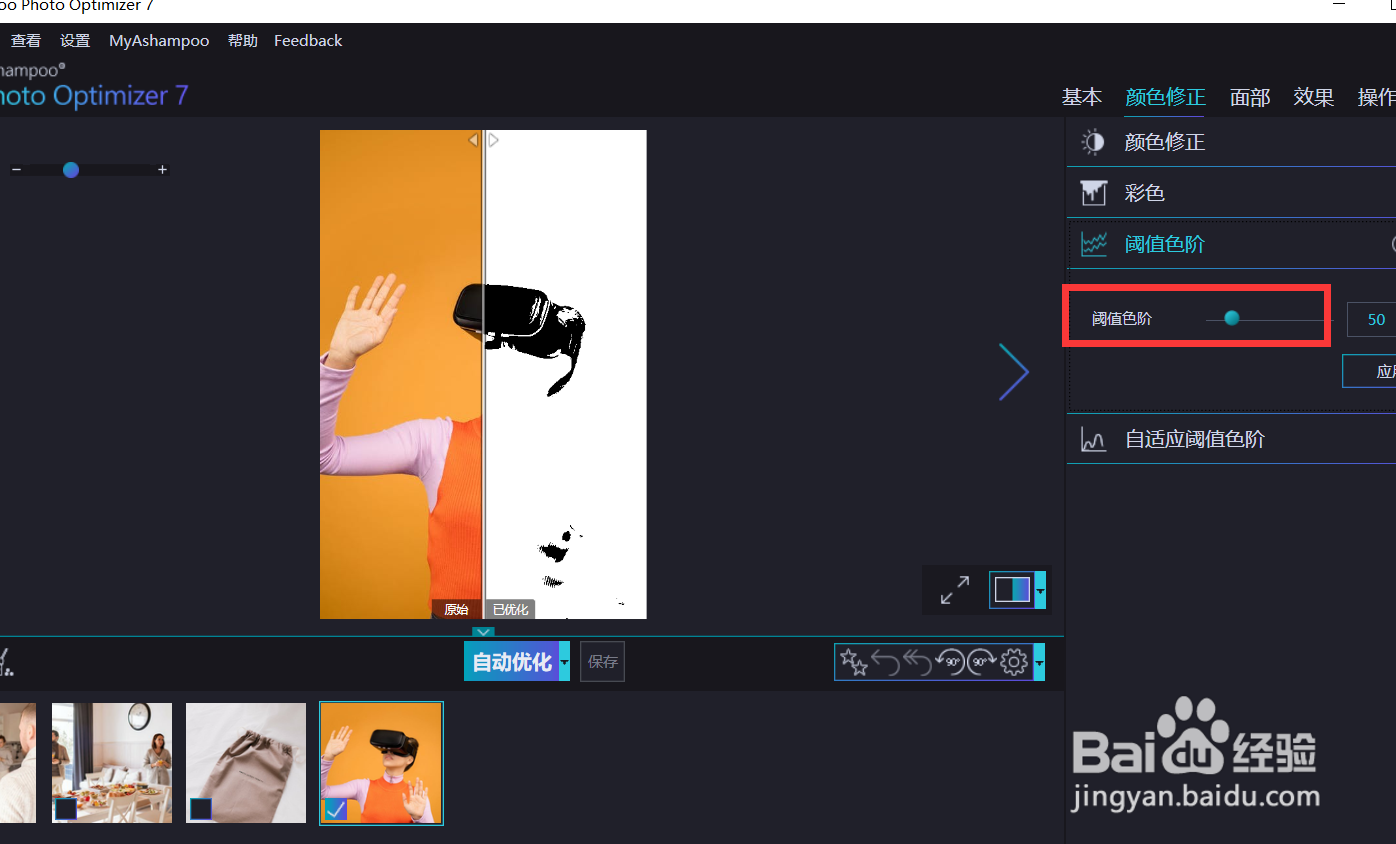Screen dimensions: 1396x844
Task: Click the threshold value field showing 50
Action: [x=1371, y=319]
